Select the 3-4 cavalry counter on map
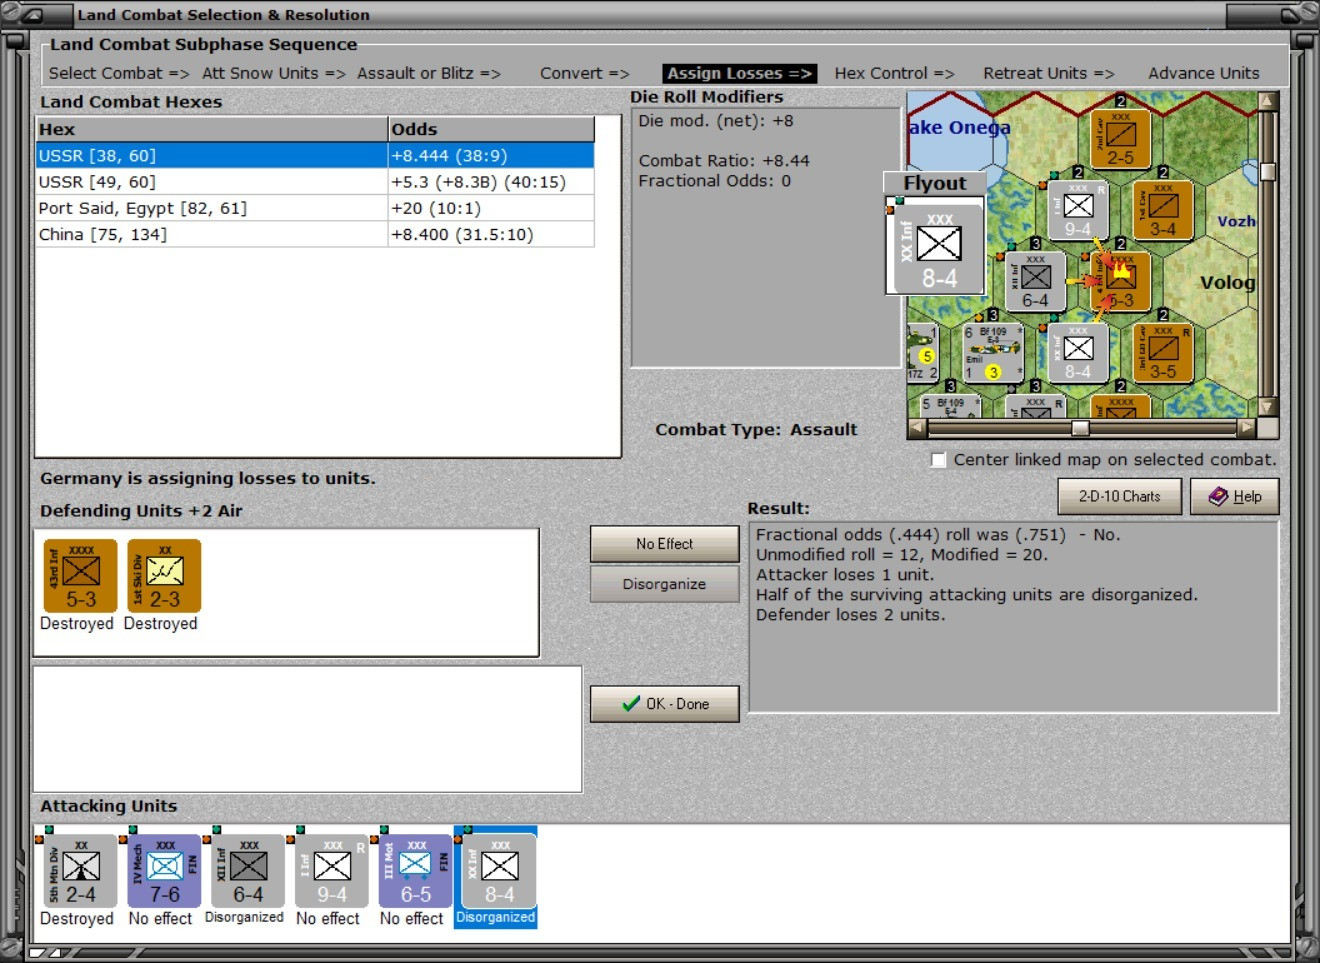 click(x=1163, y=209)
